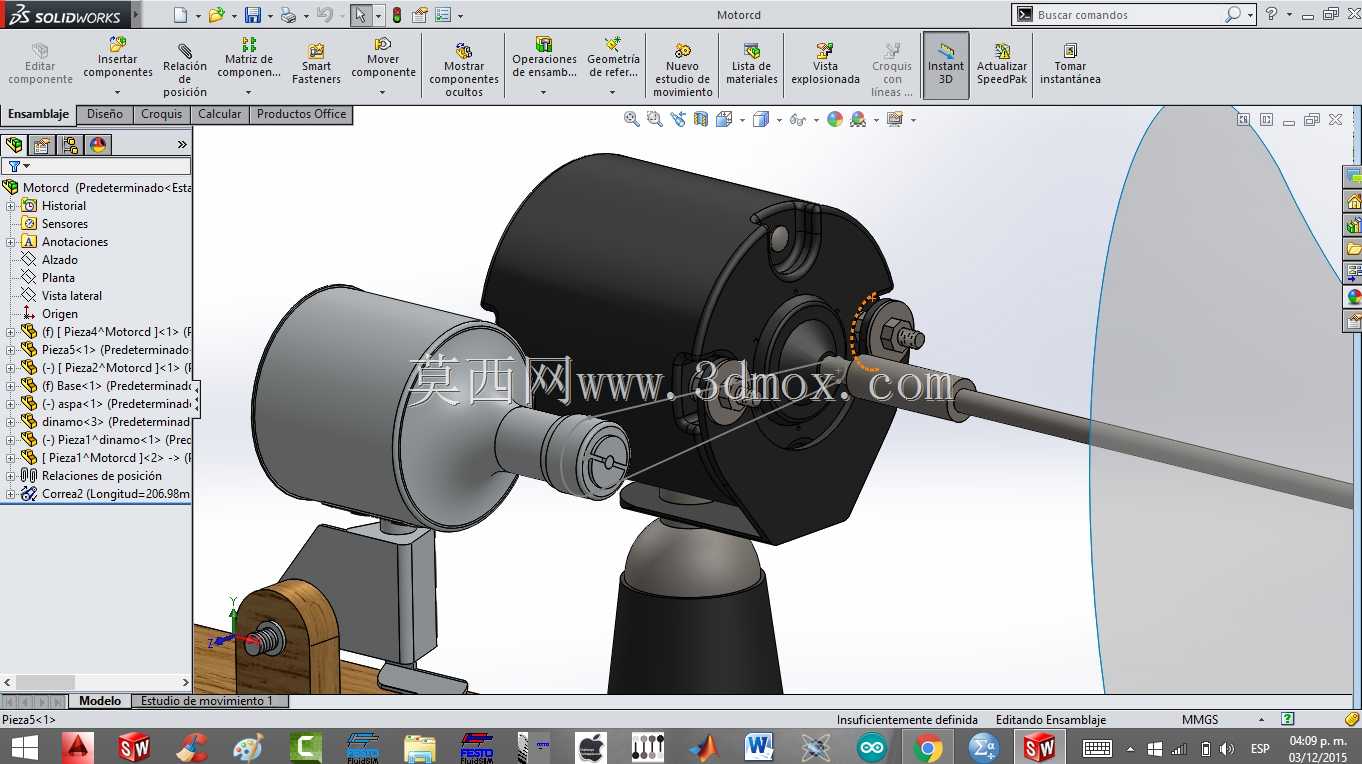Screen dimensions: 1362x764
Task: Open the Options list icon in quick toolbar
Action: (442, 15)
